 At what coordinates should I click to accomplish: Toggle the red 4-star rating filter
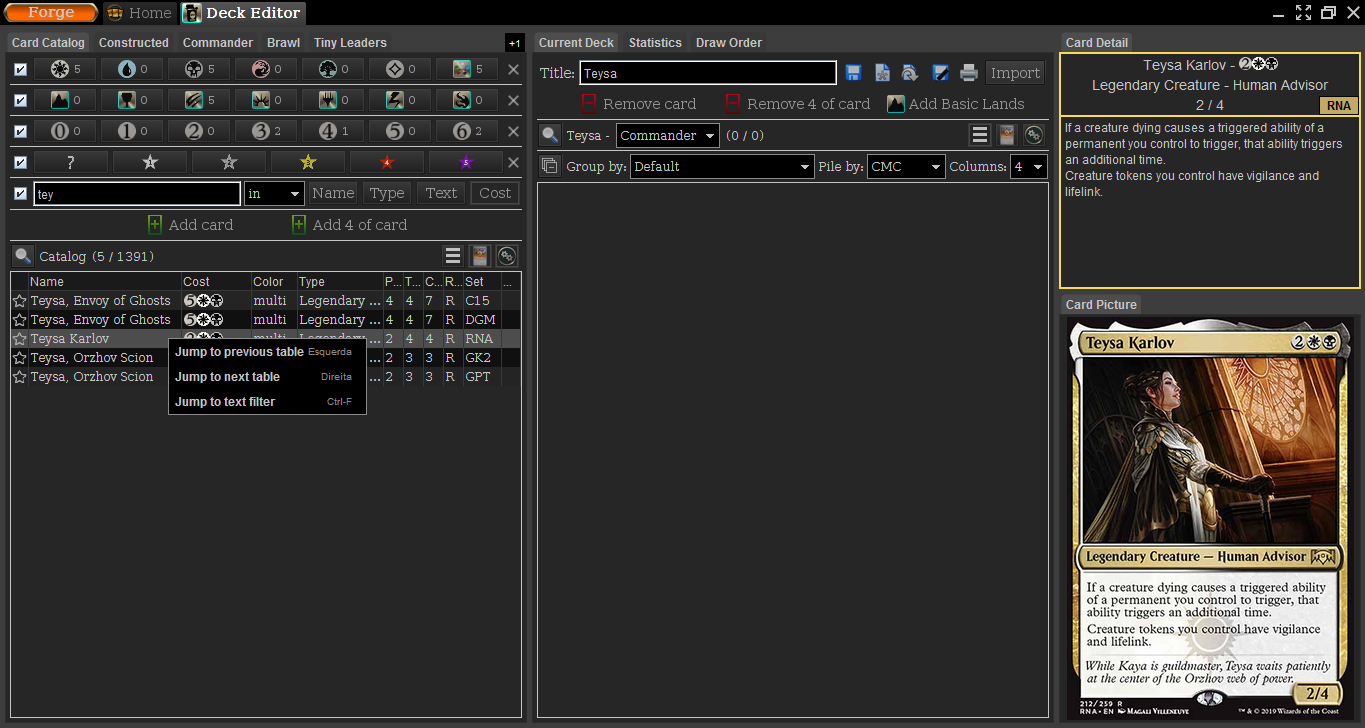pos(386,162)
